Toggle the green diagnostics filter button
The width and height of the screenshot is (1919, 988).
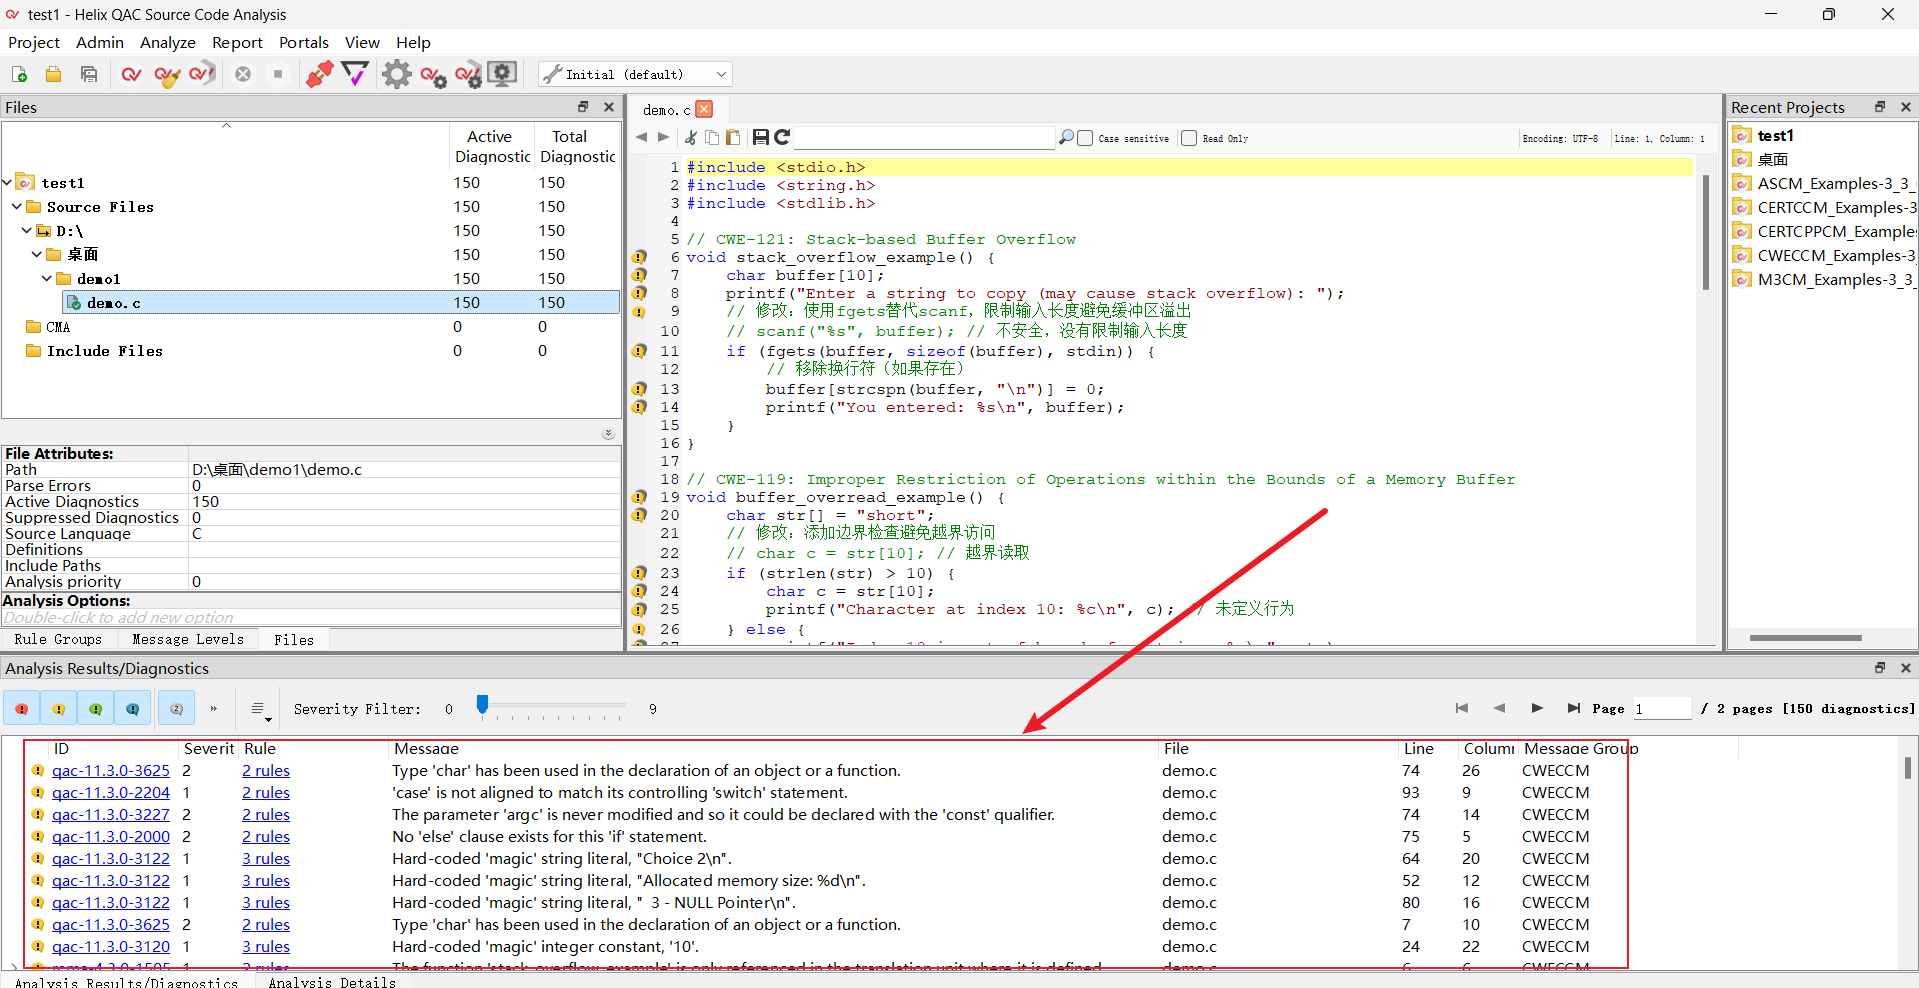point(96,708)
